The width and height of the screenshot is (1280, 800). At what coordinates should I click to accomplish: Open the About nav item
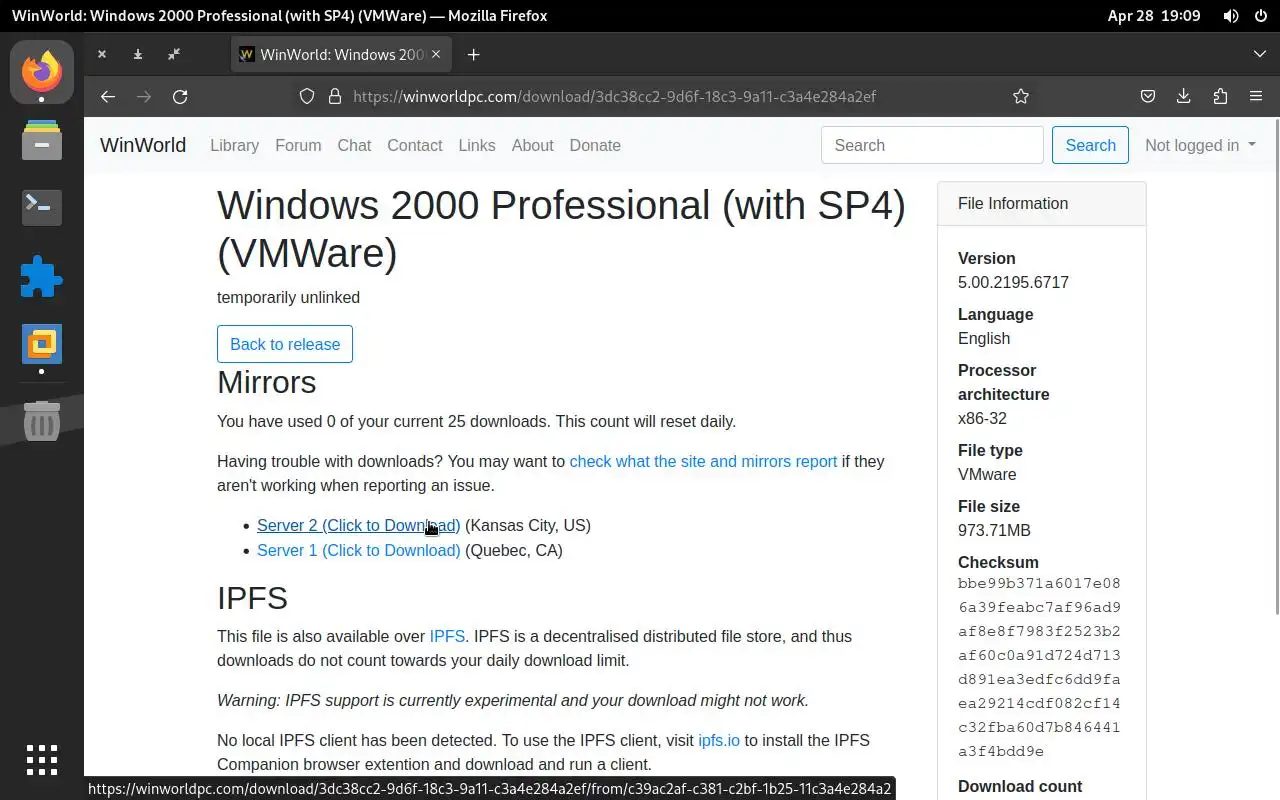coord(532,145)
